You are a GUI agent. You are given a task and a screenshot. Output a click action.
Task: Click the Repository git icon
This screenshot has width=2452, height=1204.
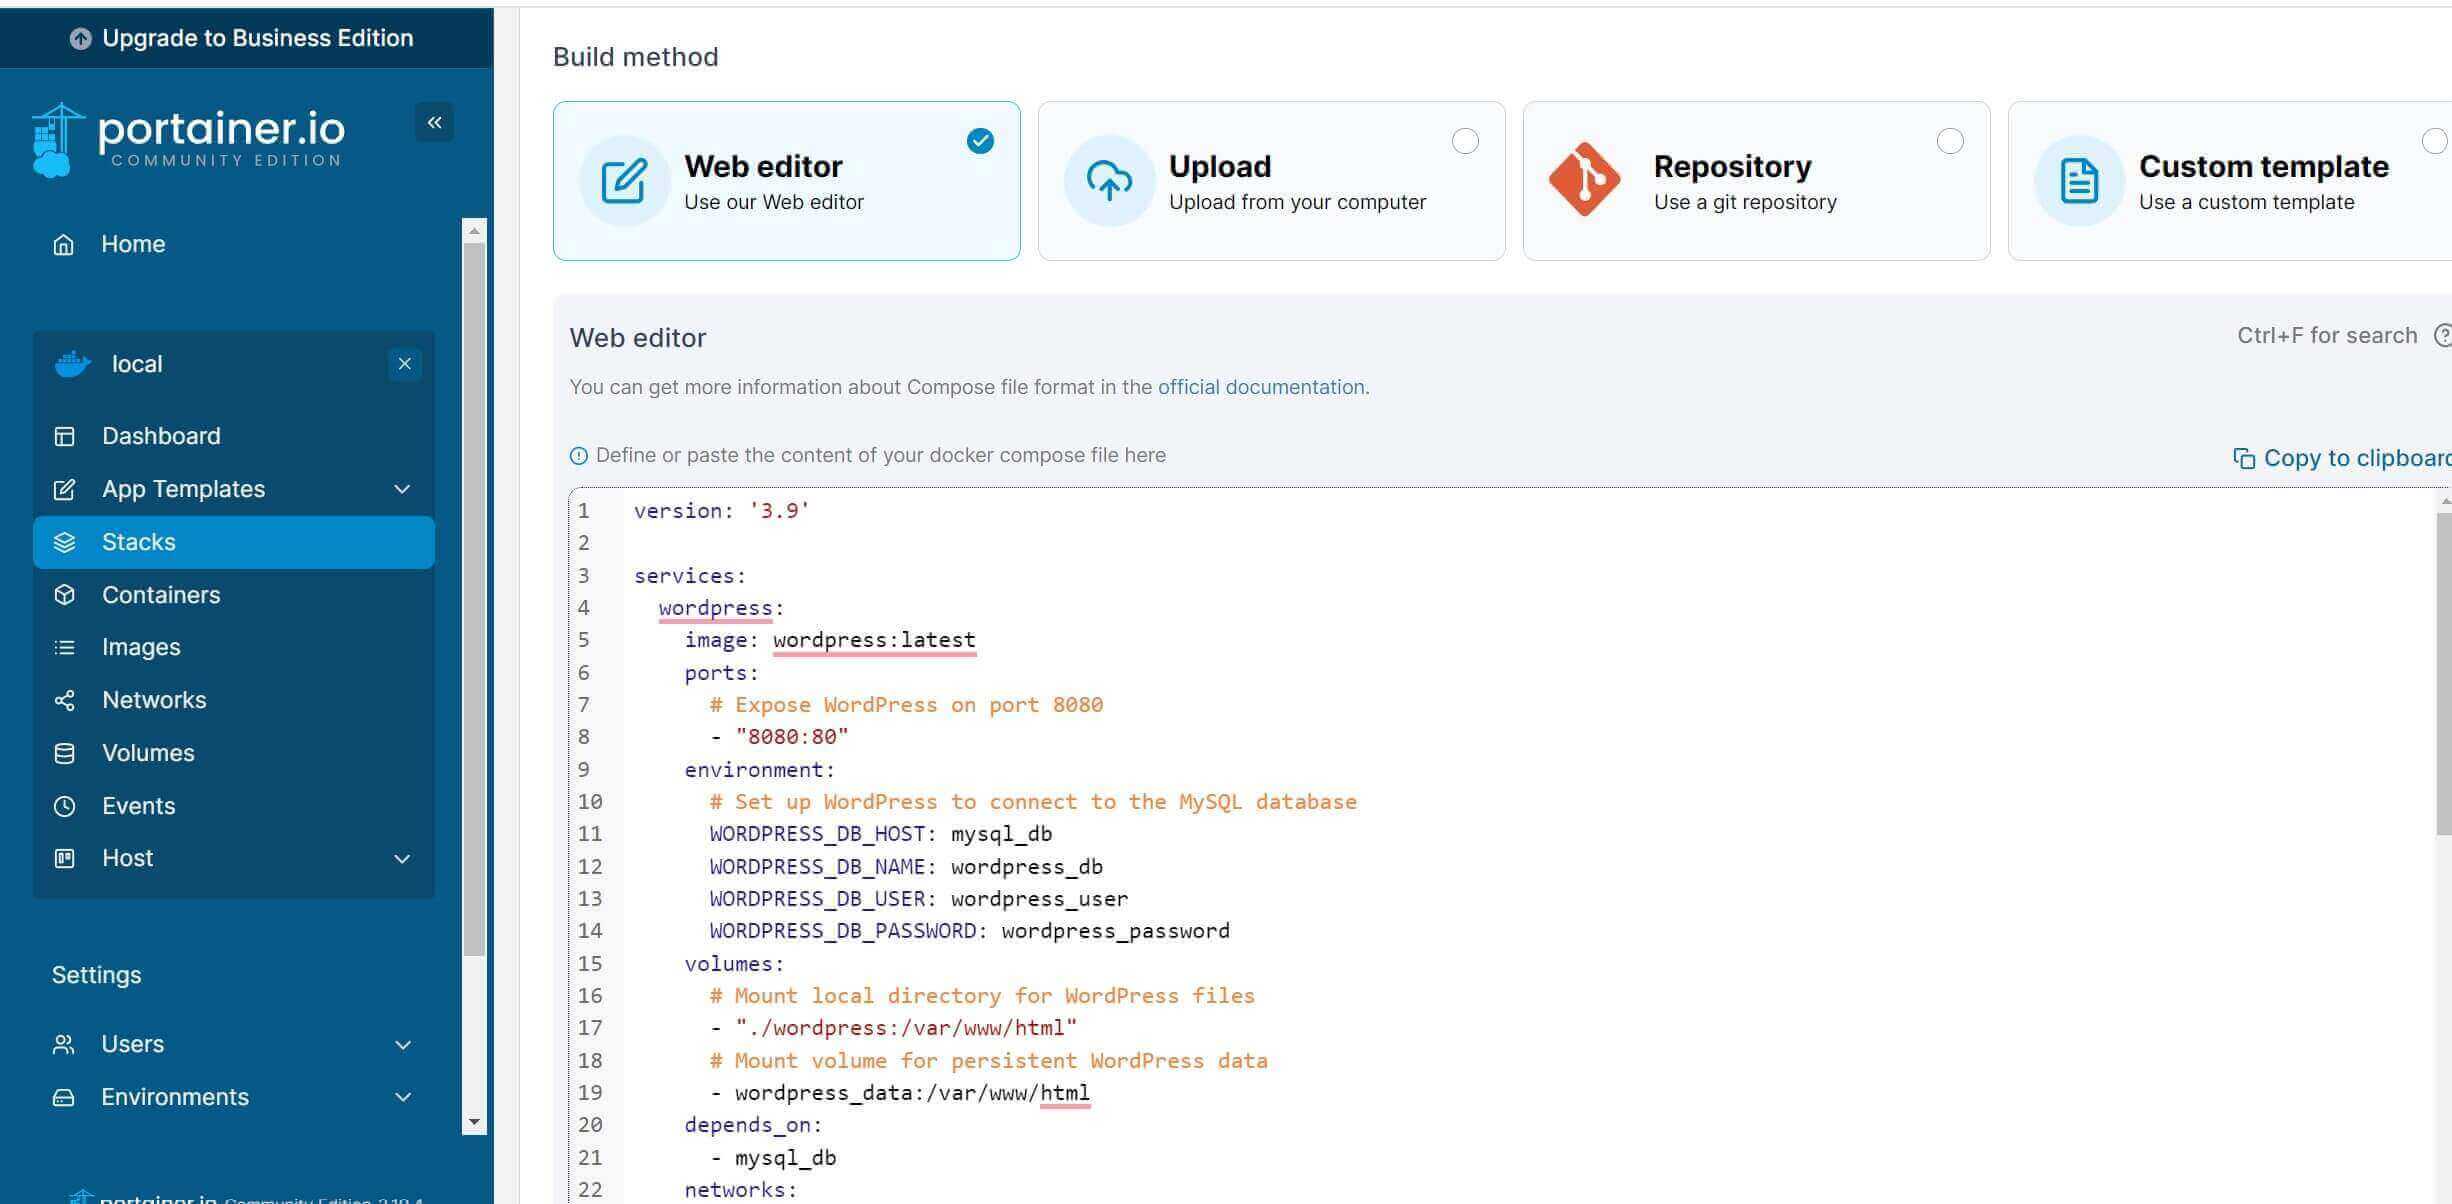tap(1584, 180)
